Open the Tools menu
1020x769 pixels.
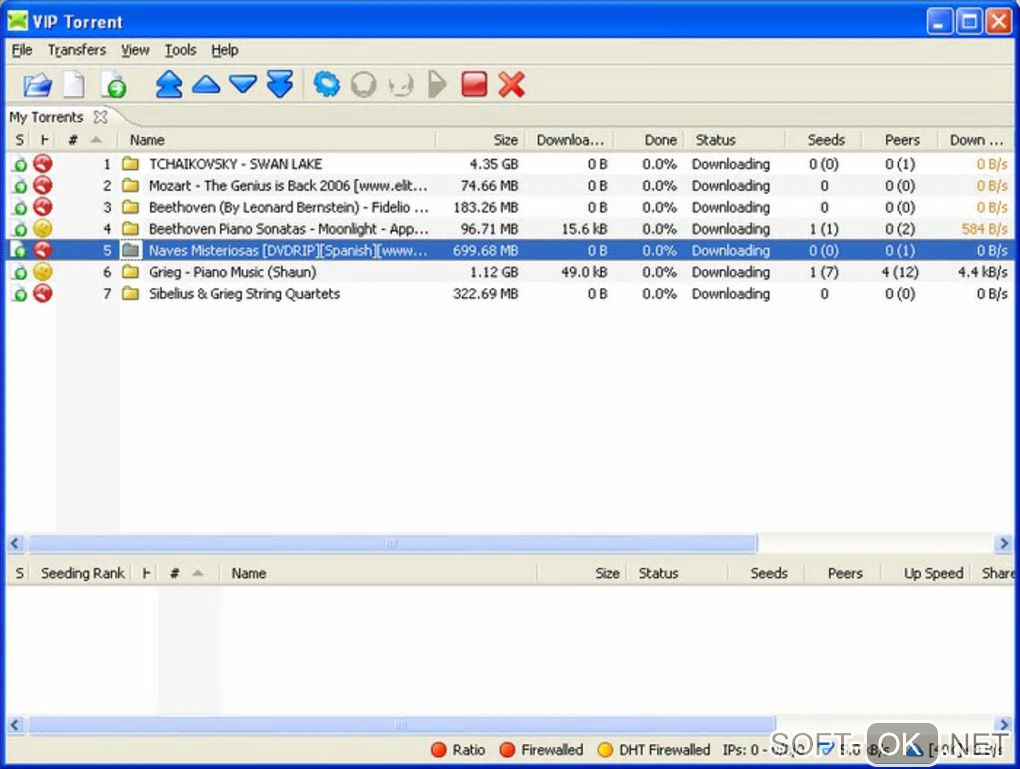coord(180,50)
